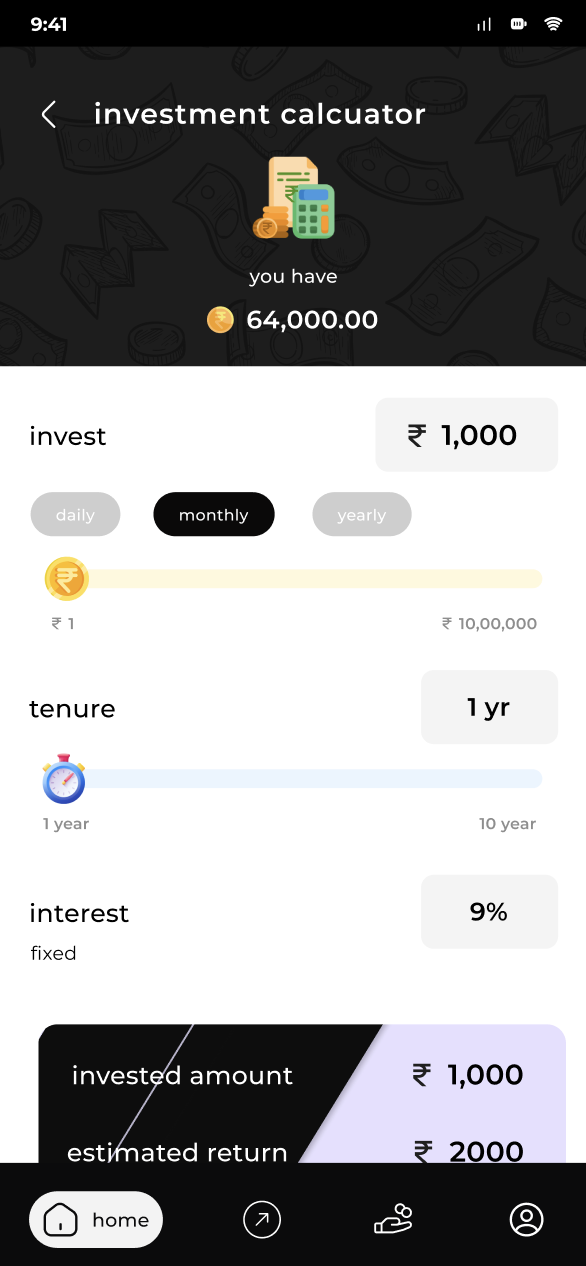The height and width of the screenshot is (1266, 586).
Task: Select the monthly frequency option
Action: point(213,515)
